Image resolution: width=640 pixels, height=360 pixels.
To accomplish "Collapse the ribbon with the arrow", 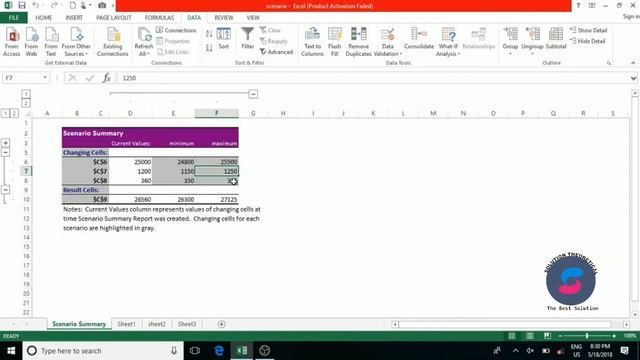I will tap(633, 63).
